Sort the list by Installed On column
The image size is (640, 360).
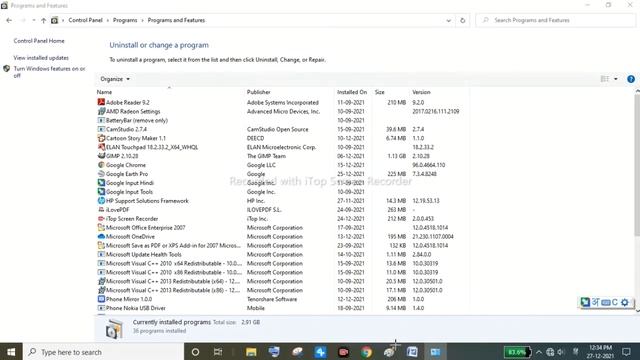coord(353,92)
